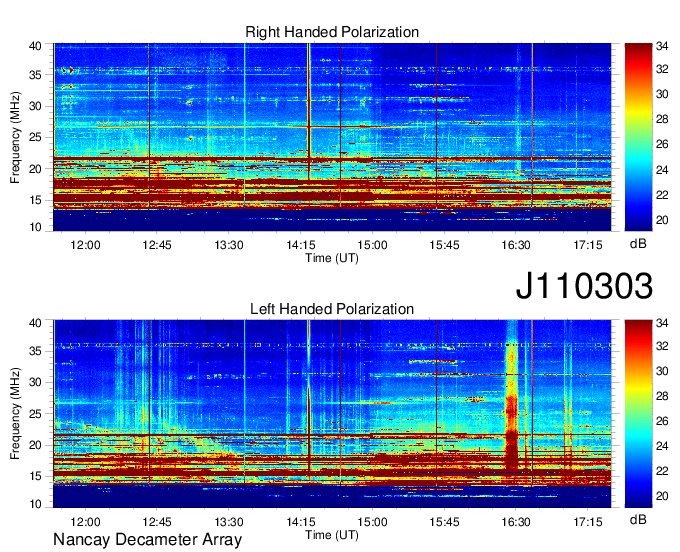Click '20' on Left Handed frequency axis
Viewport: 680px width, 552px height.
pyautogui.click(x=35, y=445)
